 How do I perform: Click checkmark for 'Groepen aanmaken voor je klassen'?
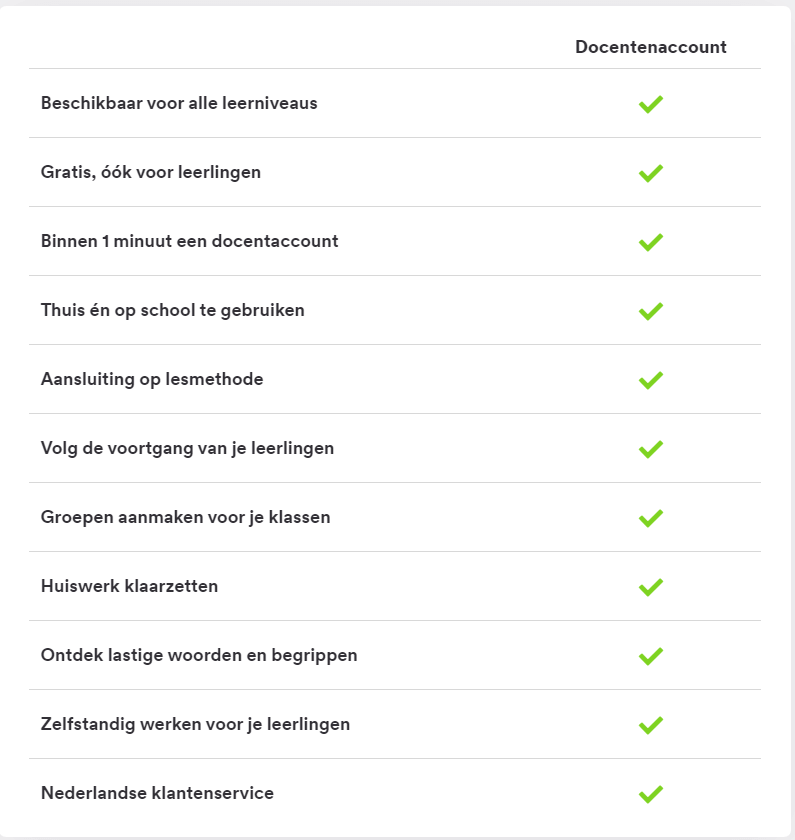coord(651,518)
